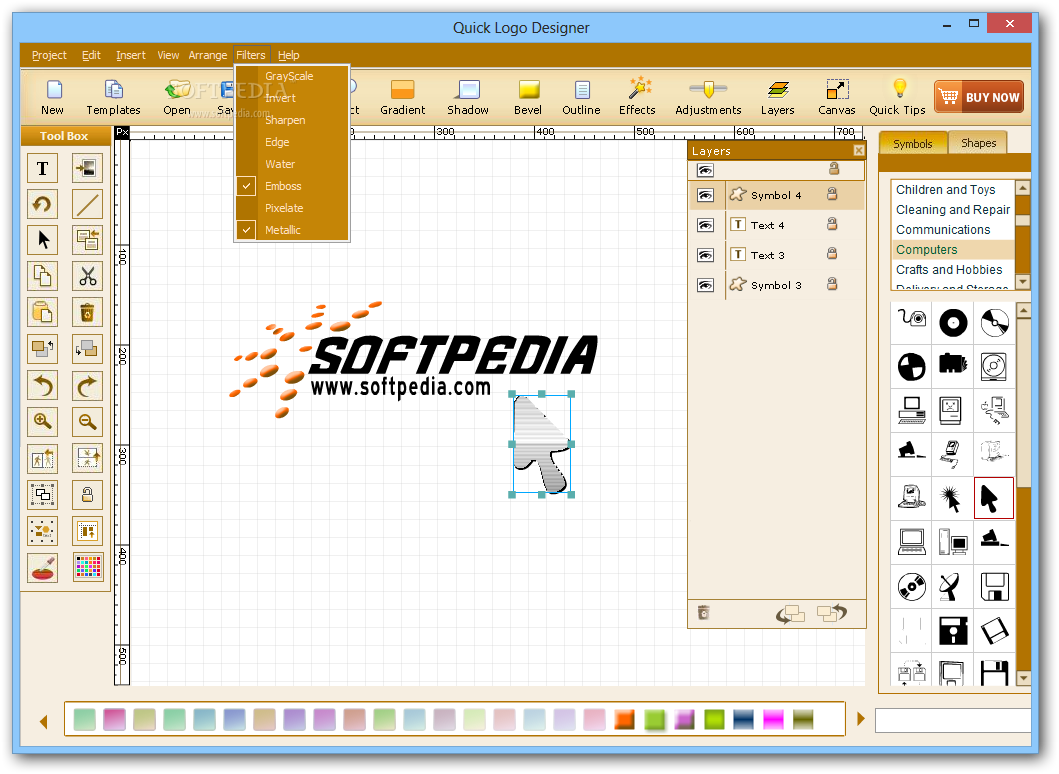Click the BUY NOW button
The image size is (1059, 774).
(979, 97)
